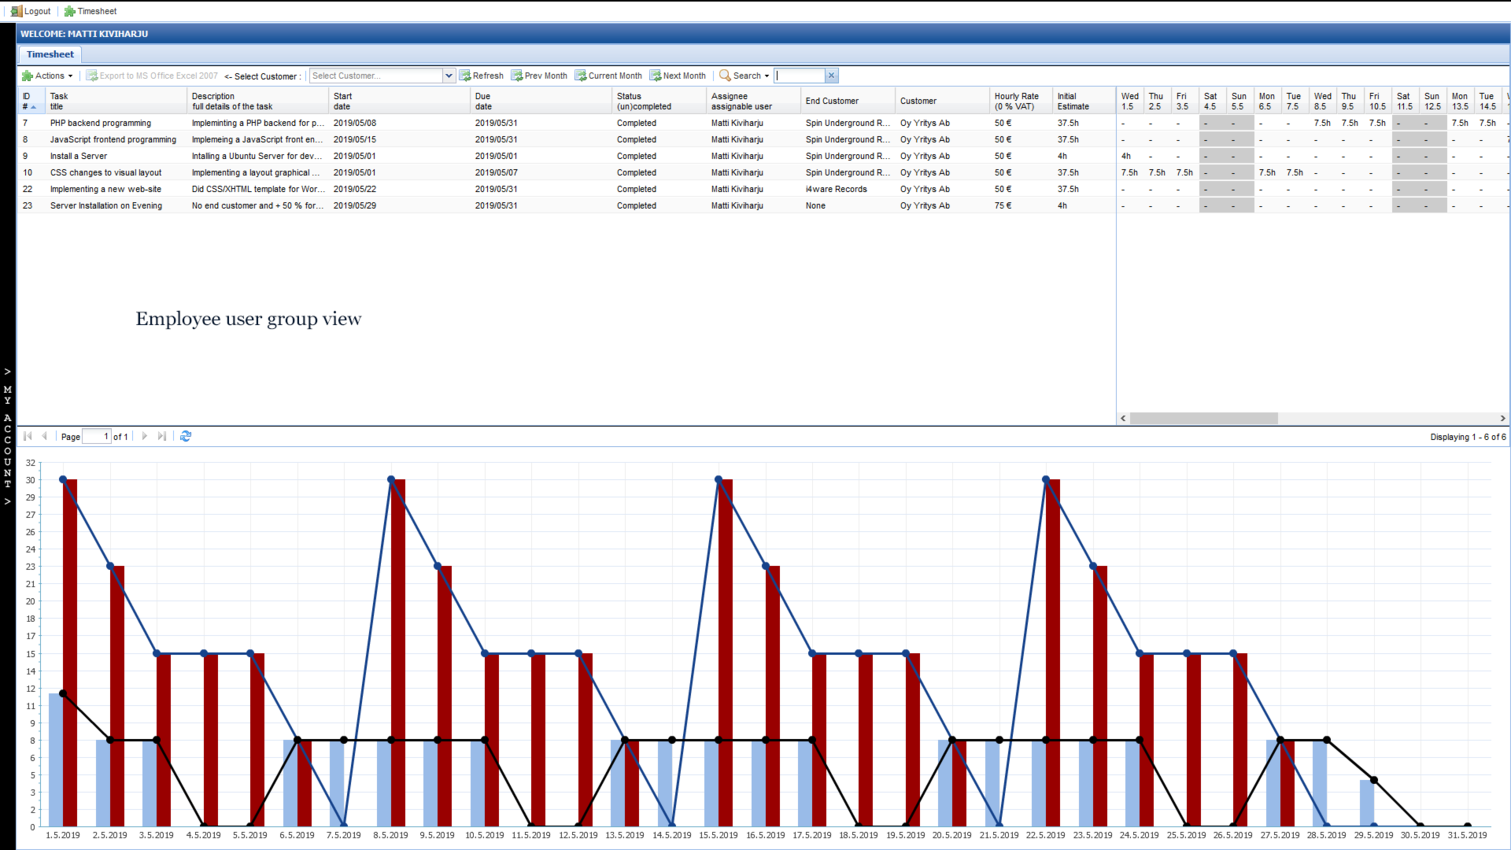Open Timesheet from the top menu
This screenshot has width=1511, height=850.
click(x=90, y=11)
